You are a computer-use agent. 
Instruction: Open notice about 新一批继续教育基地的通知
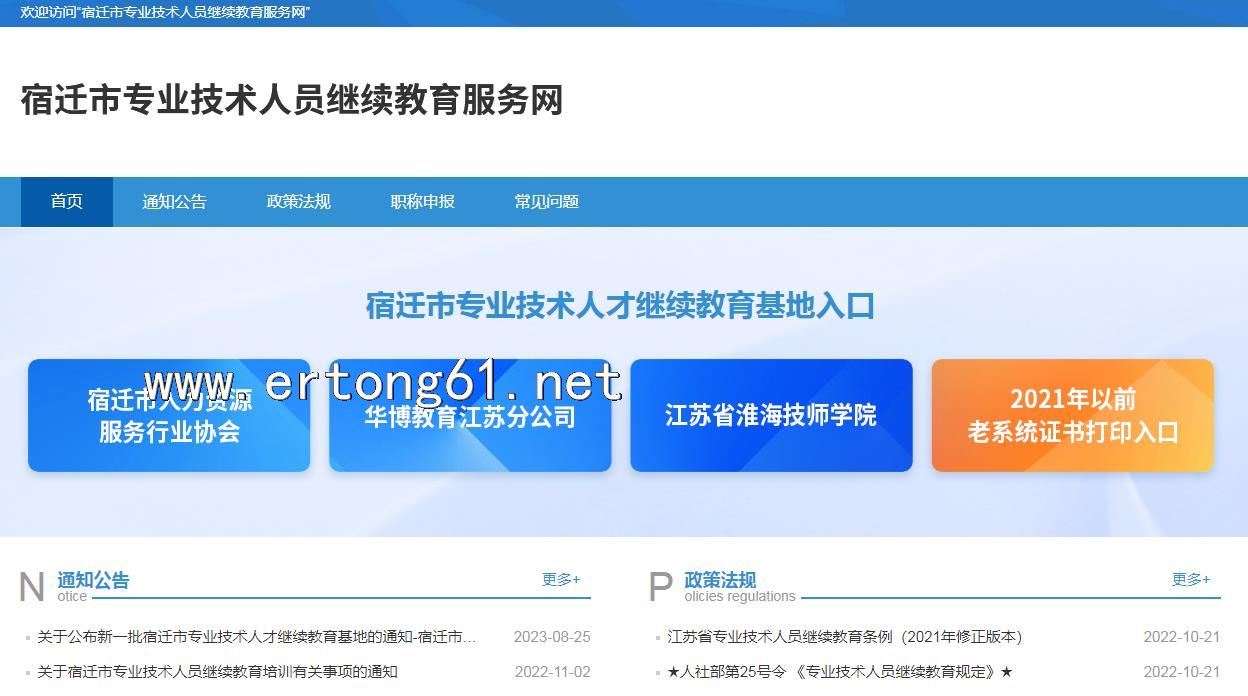point(257,637)
